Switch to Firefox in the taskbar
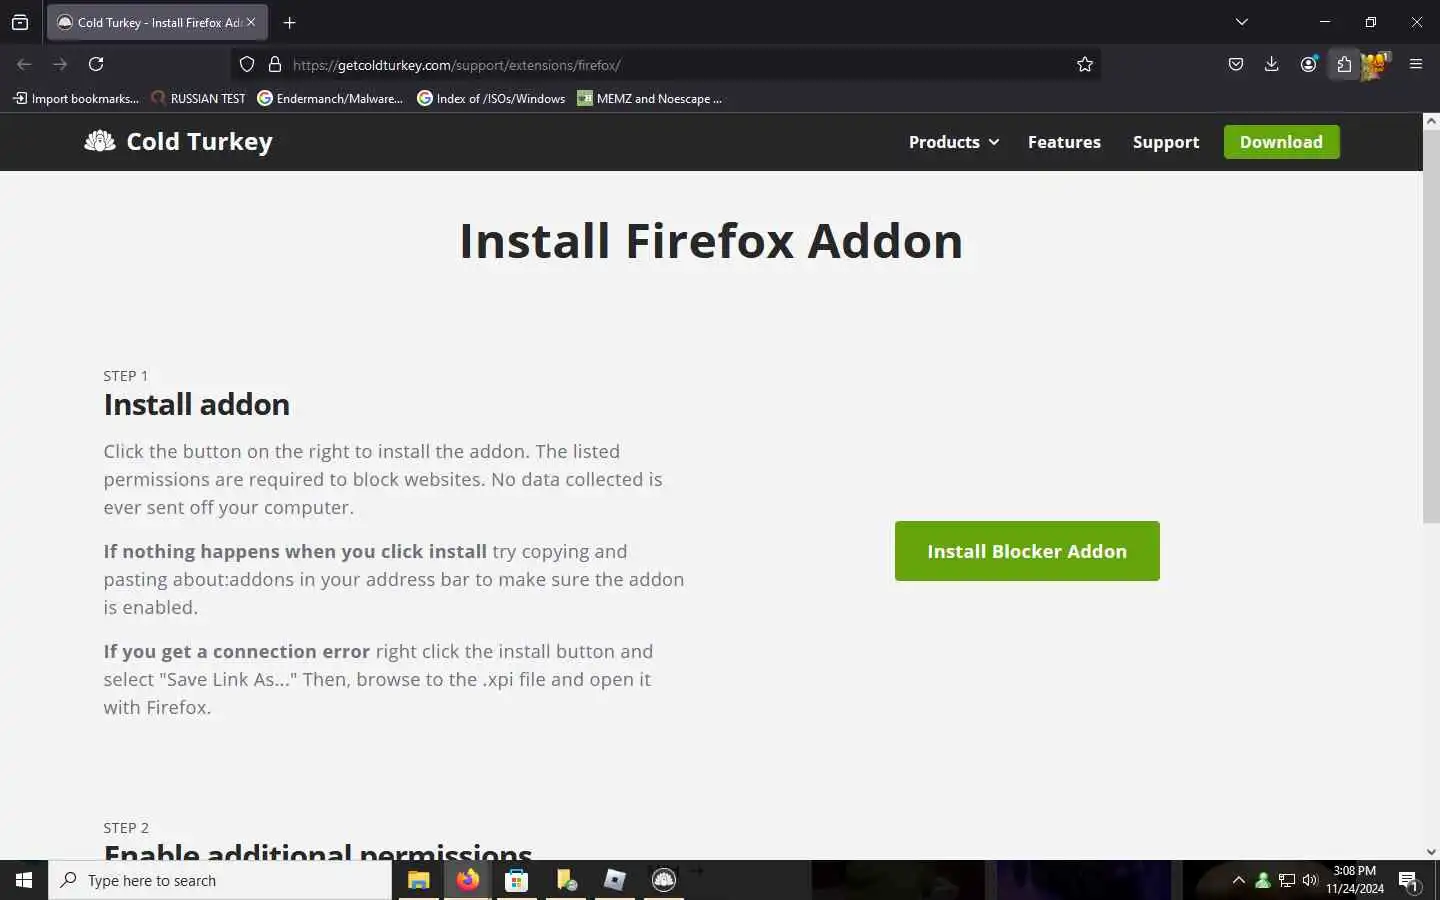Image resolution: width=1440 pixels, height=900 pixels. coord(468,880)
